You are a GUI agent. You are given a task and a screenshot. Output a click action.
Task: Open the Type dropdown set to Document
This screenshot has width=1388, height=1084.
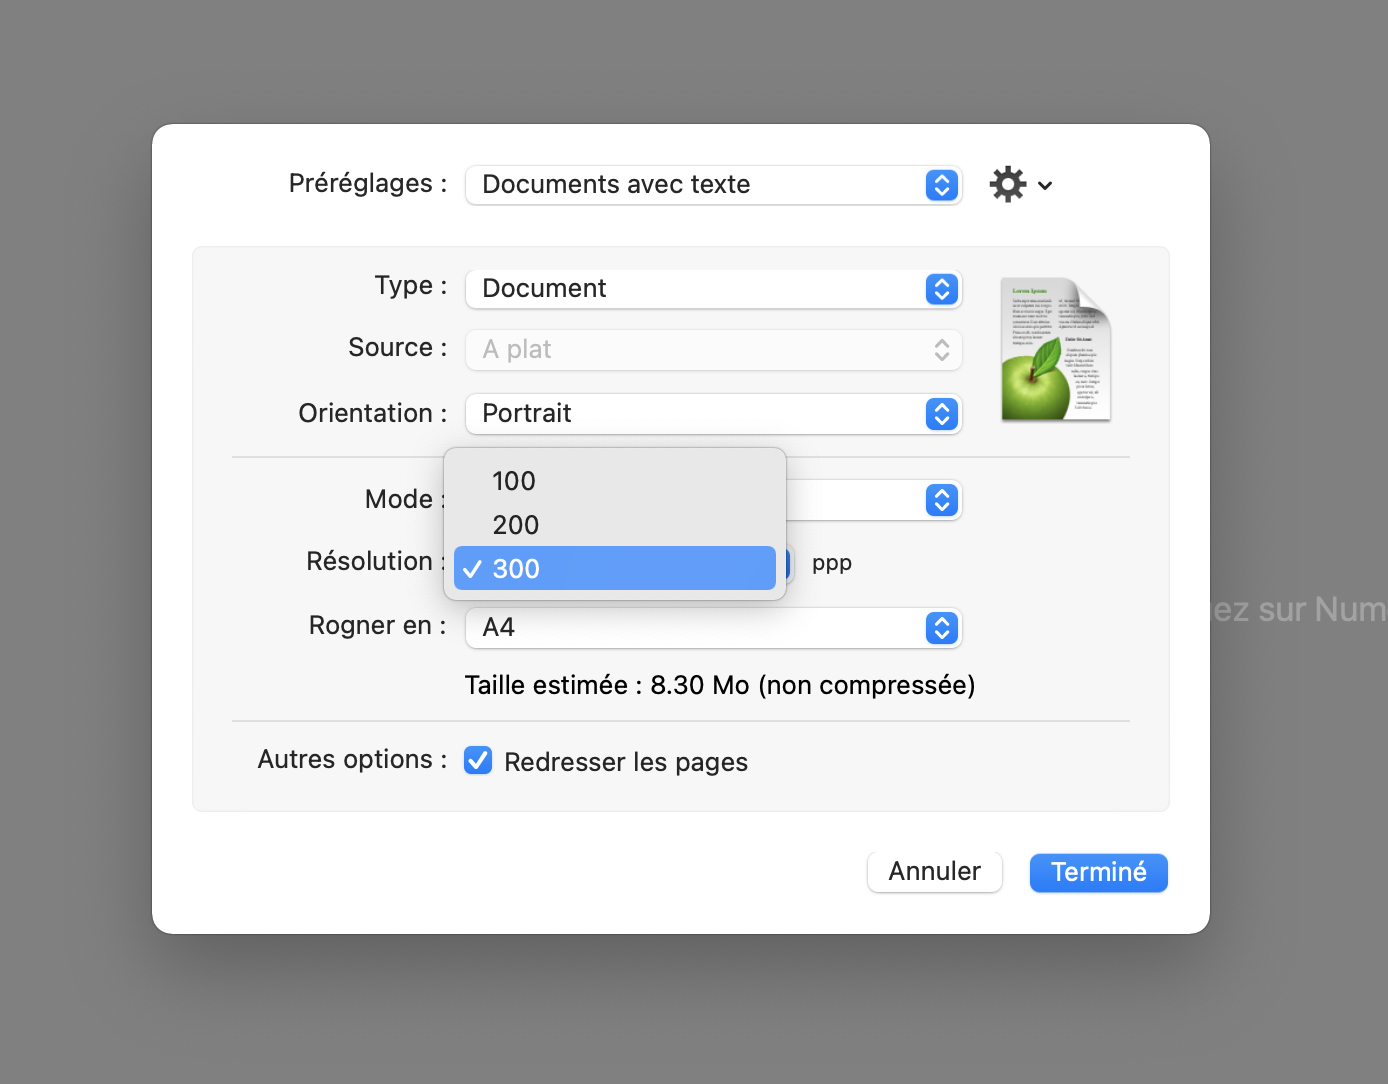[713, 289]
